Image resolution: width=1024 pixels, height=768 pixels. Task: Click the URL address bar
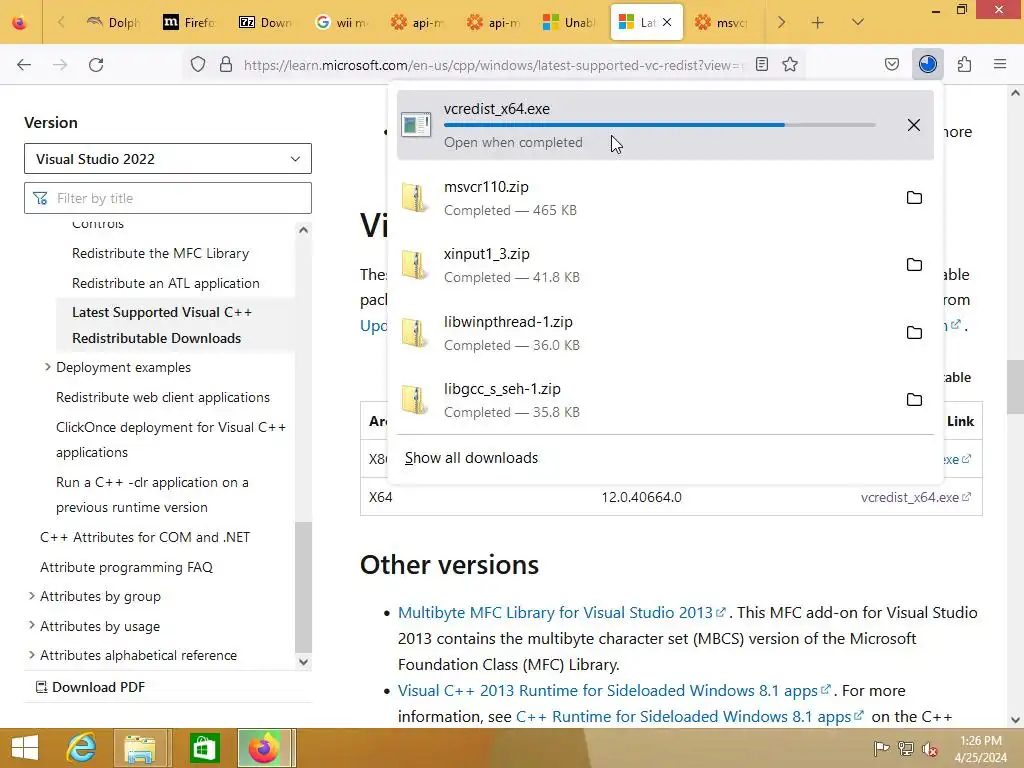tap(493, 65)
